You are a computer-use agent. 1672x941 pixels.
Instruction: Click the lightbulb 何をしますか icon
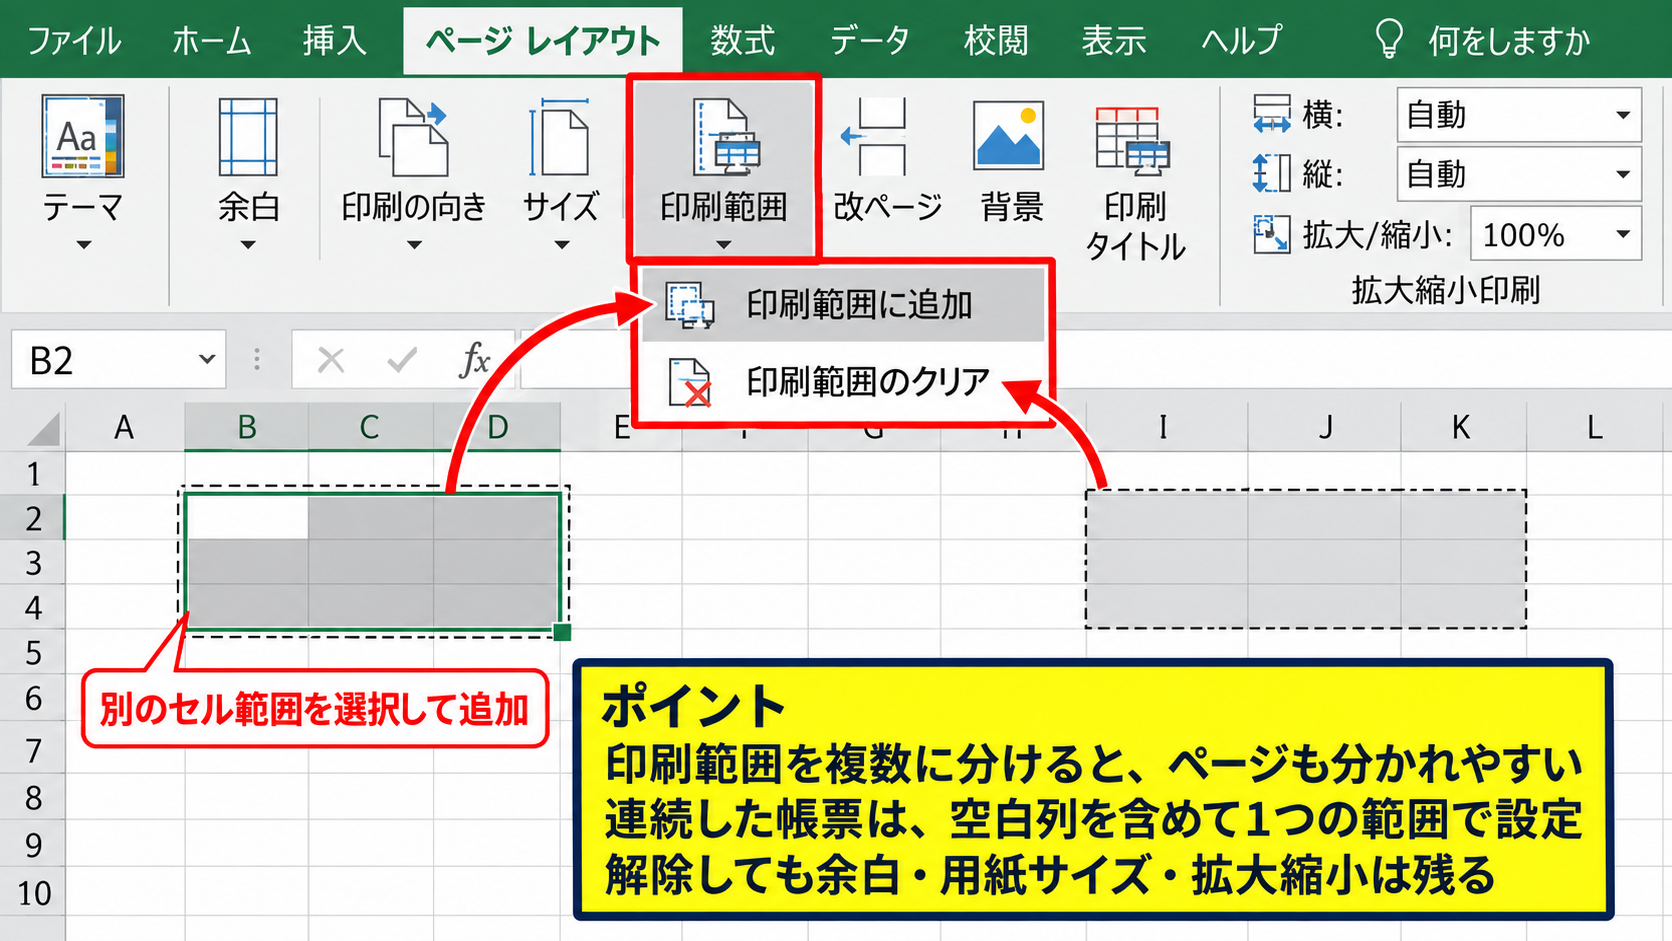tap(1390, 39)
